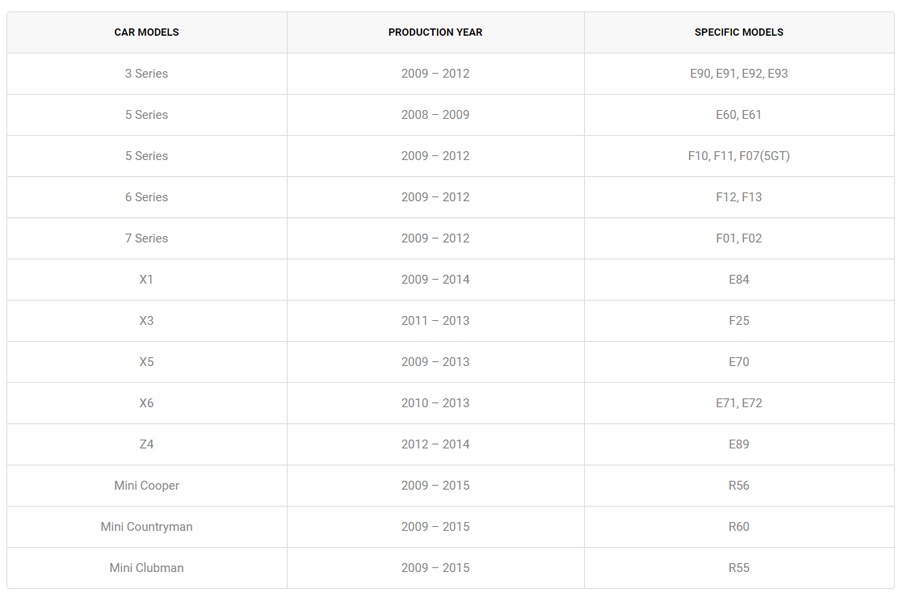
Task: Select the X5 car model cell
Action: 146,362
